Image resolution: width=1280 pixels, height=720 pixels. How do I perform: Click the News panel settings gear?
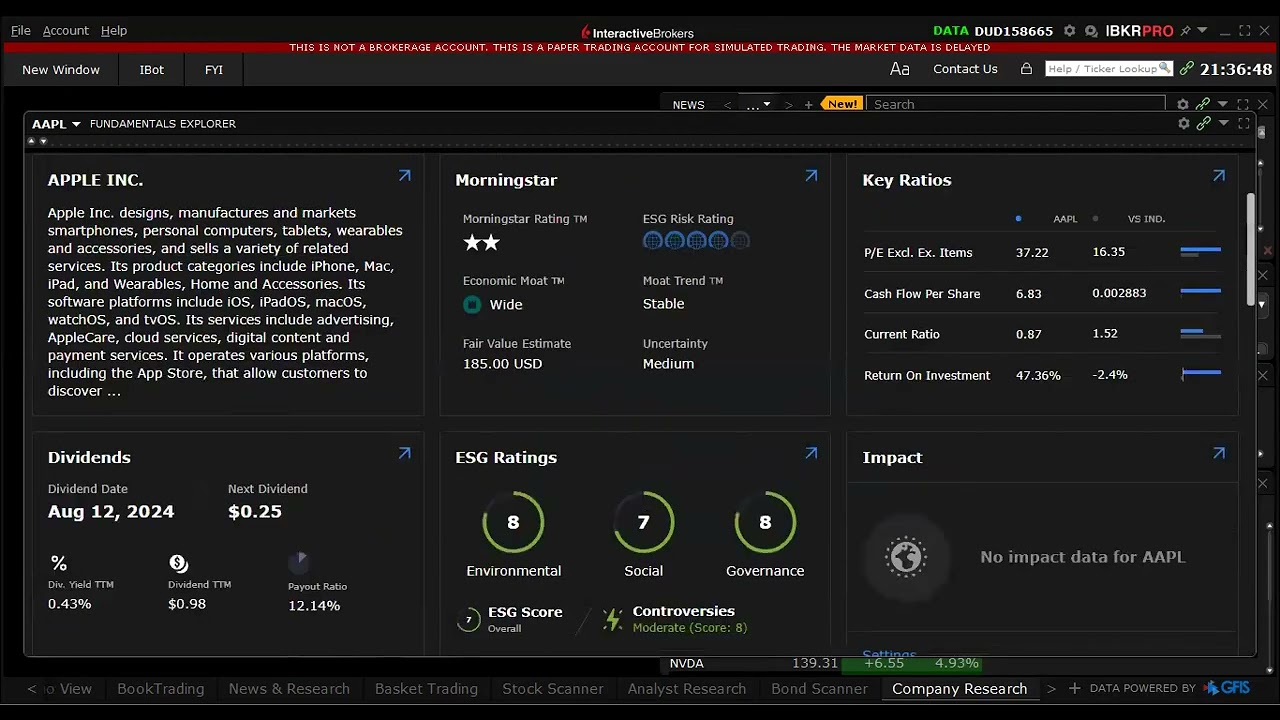tap(1183, 104)
